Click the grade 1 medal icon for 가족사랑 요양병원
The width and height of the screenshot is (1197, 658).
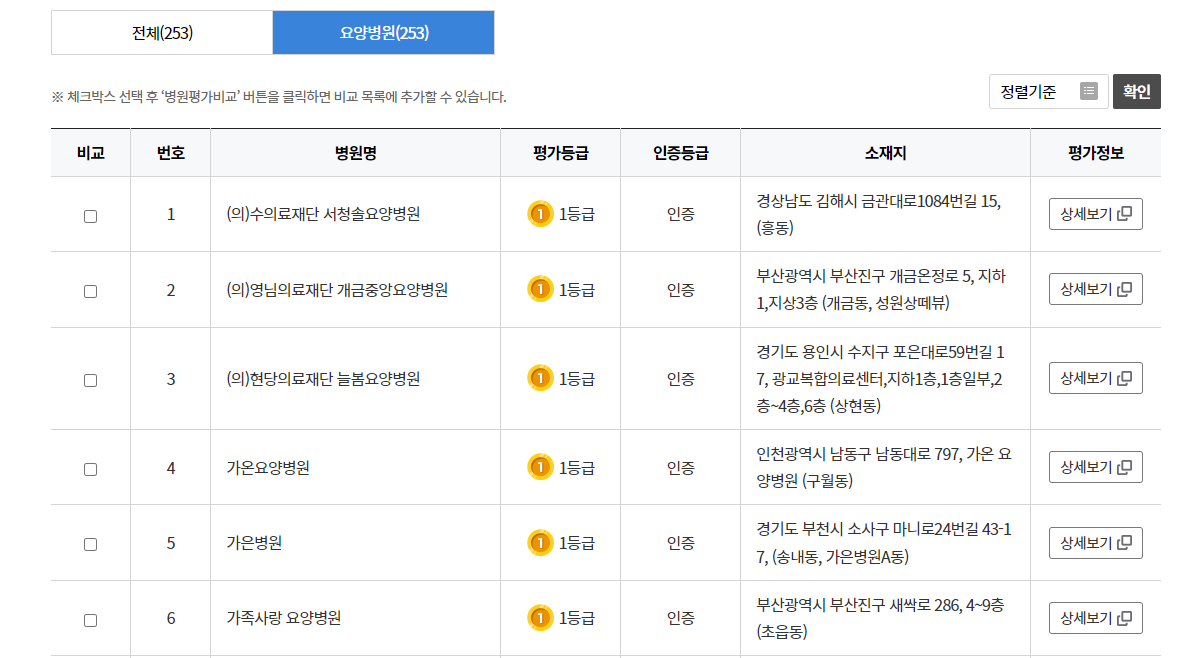540,618
